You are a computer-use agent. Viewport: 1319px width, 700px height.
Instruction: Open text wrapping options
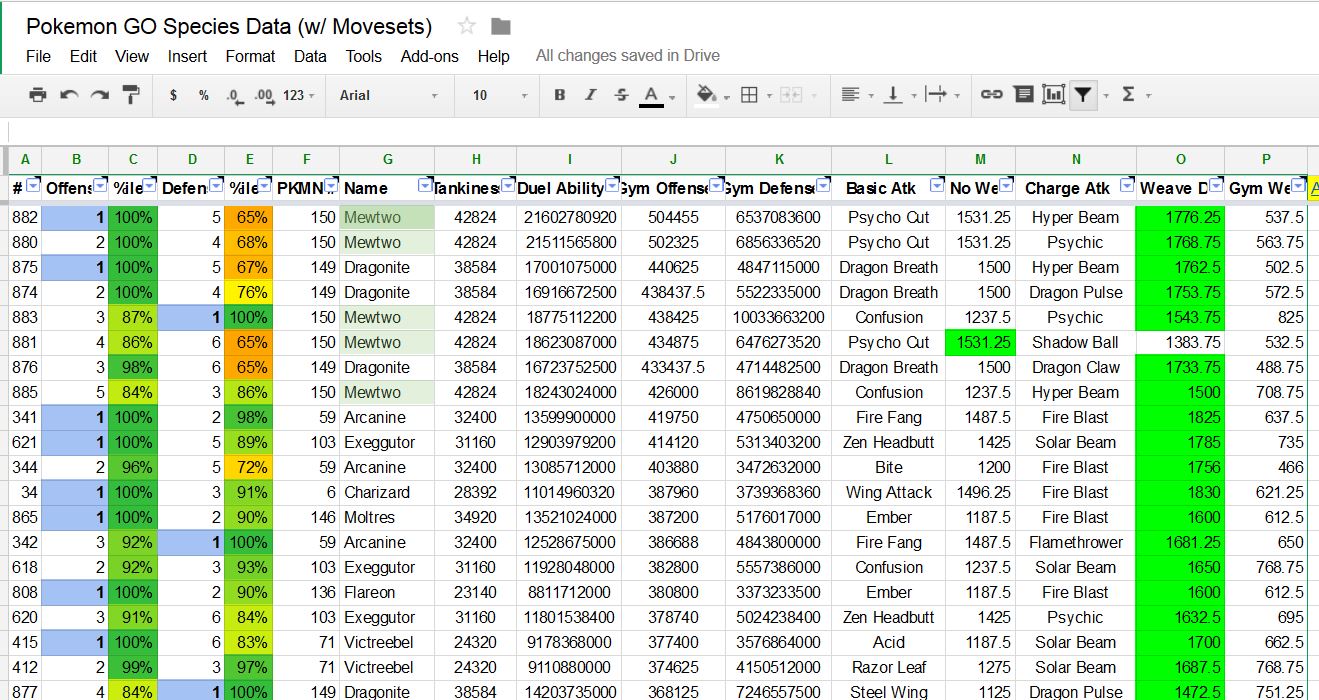click(942, 95)
